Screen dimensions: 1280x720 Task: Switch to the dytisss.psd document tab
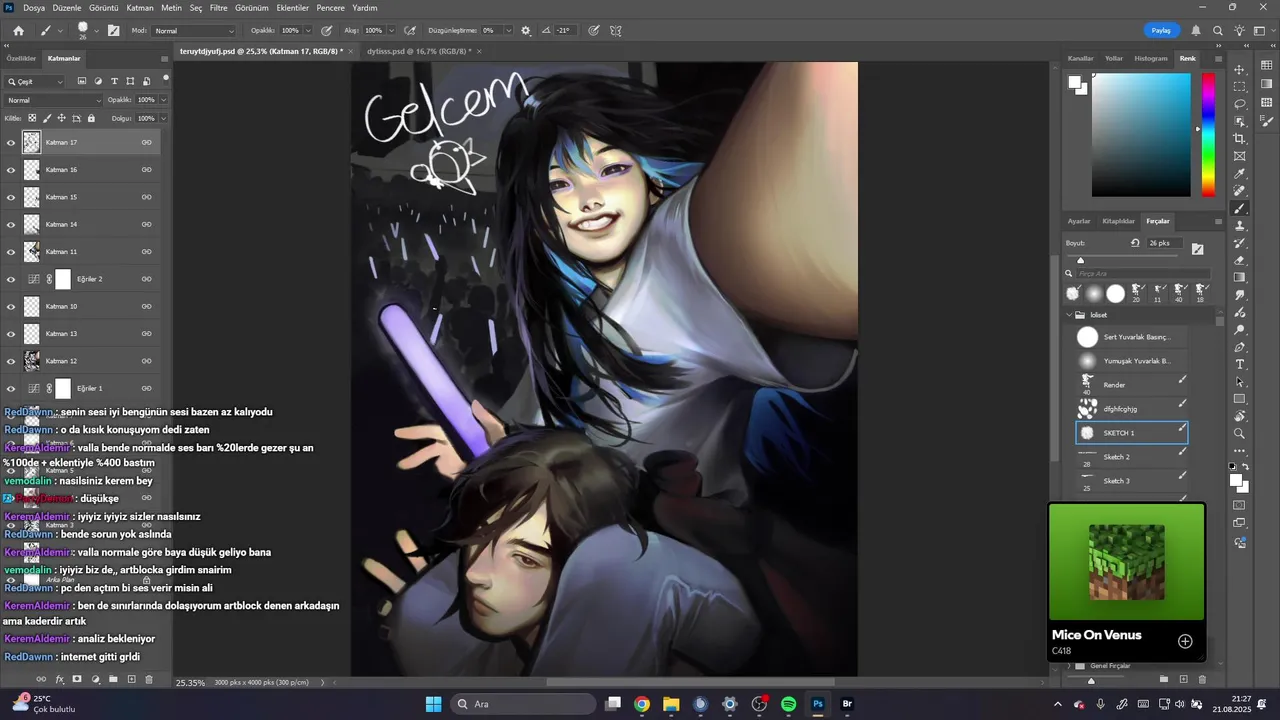(418, 50)
